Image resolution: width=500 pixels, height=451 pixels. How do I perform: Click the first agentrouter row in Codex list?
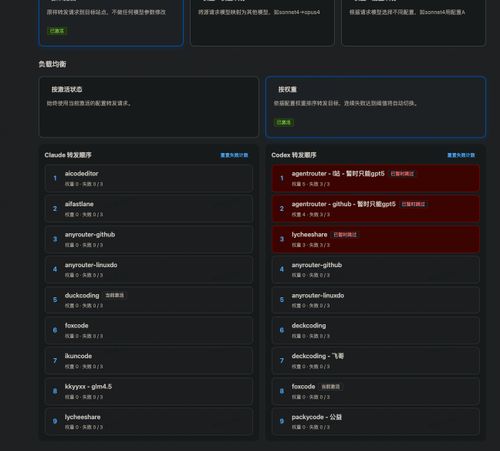tap(376, 178)
